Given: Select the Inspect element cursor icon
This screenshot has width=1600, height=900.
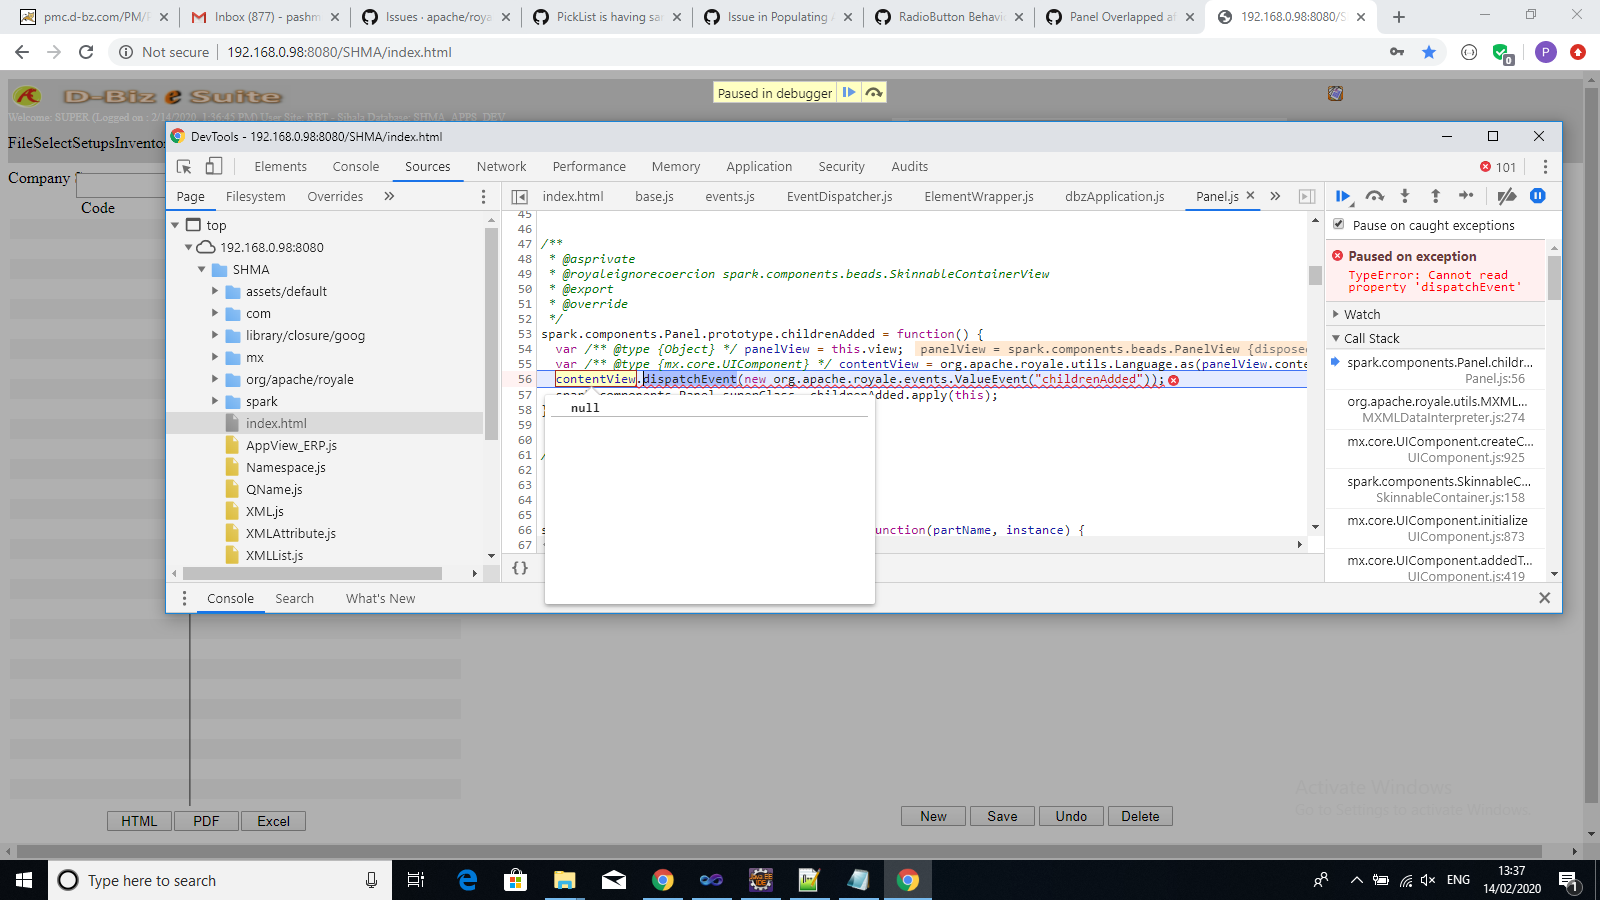Looking at the screenshot, I should [x=183, y=166].
